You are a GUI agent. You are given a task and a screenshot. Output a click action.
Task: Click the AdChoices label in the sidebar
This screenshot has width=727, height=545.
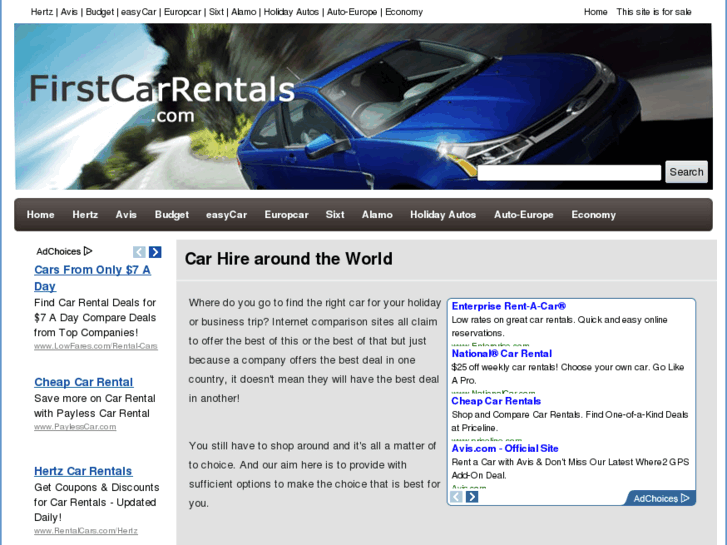58,251
